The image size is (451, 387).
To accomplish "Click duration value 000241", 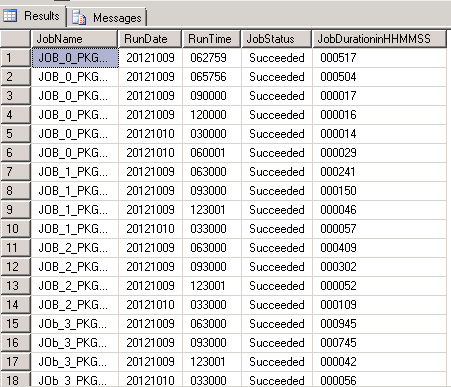I will [338, 172].
